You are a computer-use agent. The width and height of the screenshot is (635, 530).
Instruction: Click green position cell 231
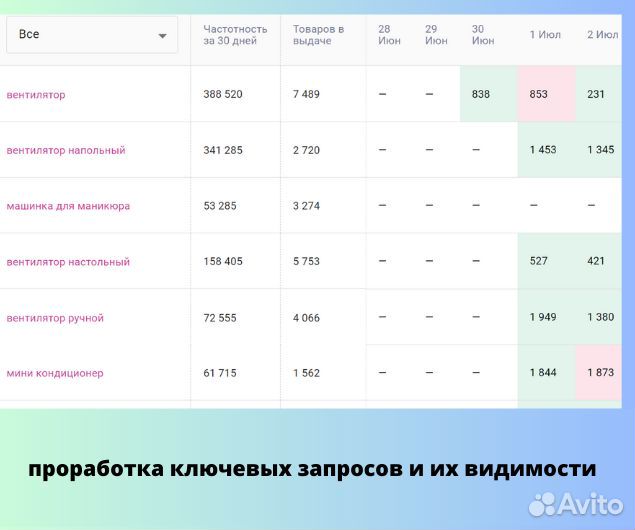point(599,94)
